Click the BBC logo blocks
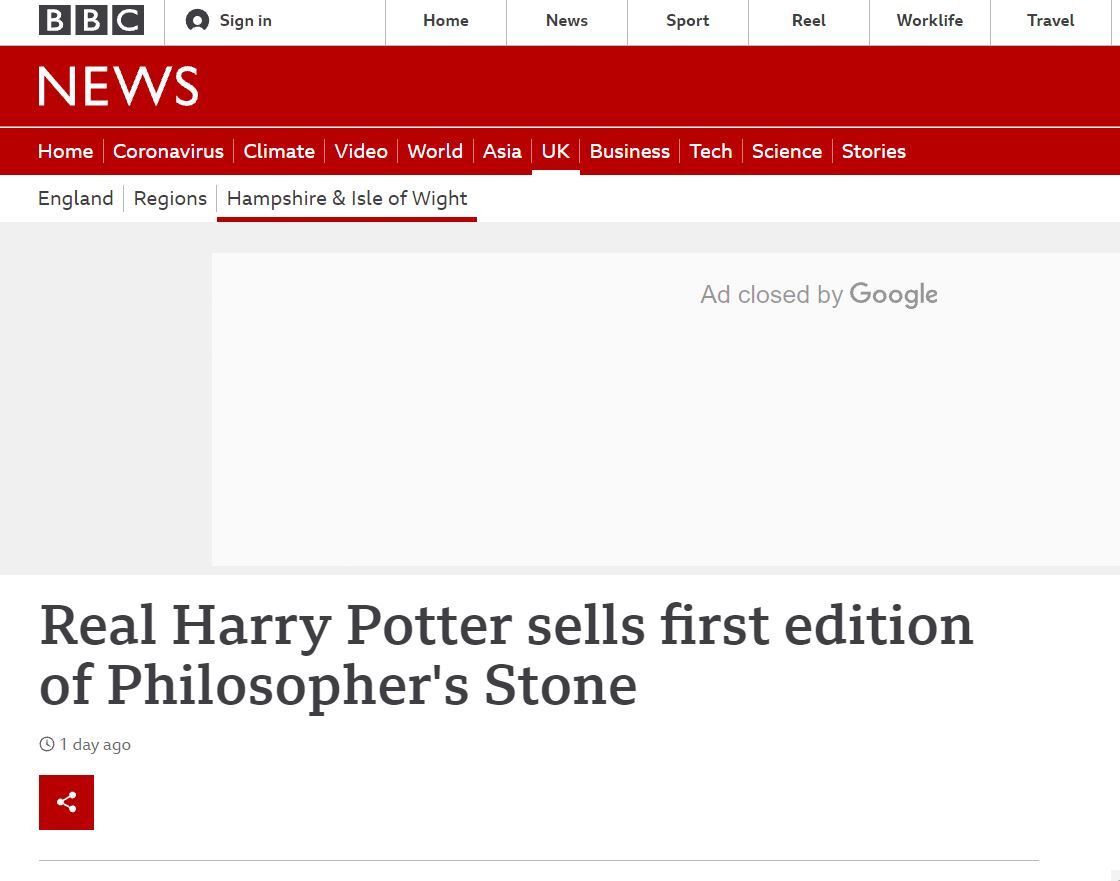This screenshot has width=1120, height=881. [x=91, y=20]
